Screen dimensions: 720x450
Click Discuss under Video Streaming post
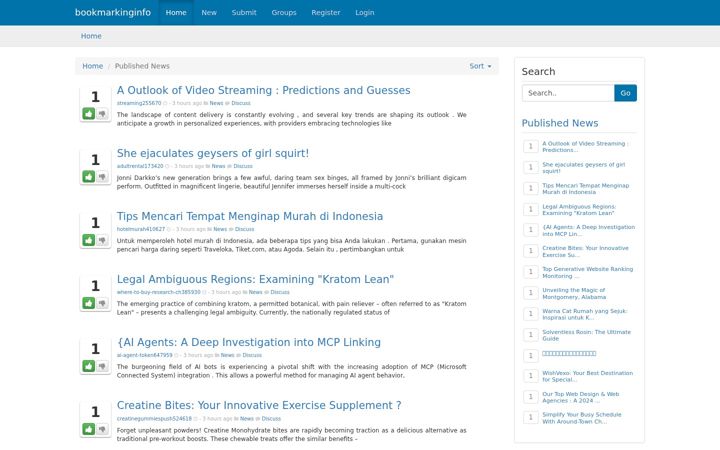[x=241, y=103]
